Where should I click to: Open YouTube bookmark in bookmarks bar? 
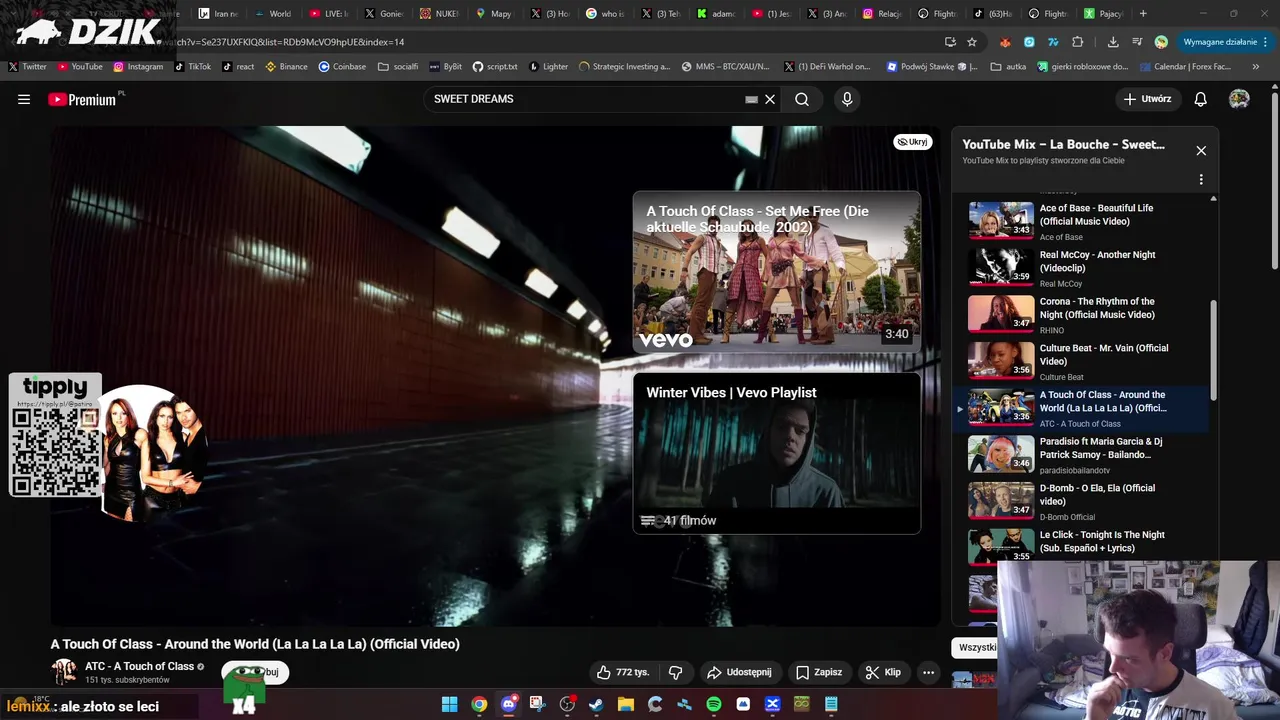[x=80, y=66]
